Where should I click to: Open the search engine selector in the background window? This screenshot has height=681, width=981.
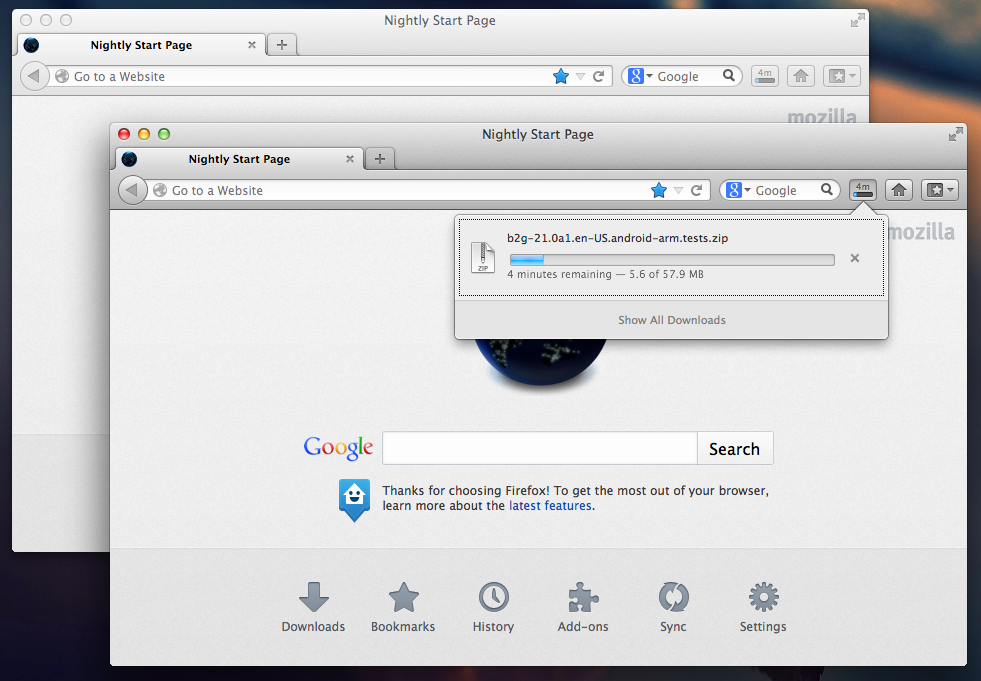pyautogui.click(x=640, y=76)
